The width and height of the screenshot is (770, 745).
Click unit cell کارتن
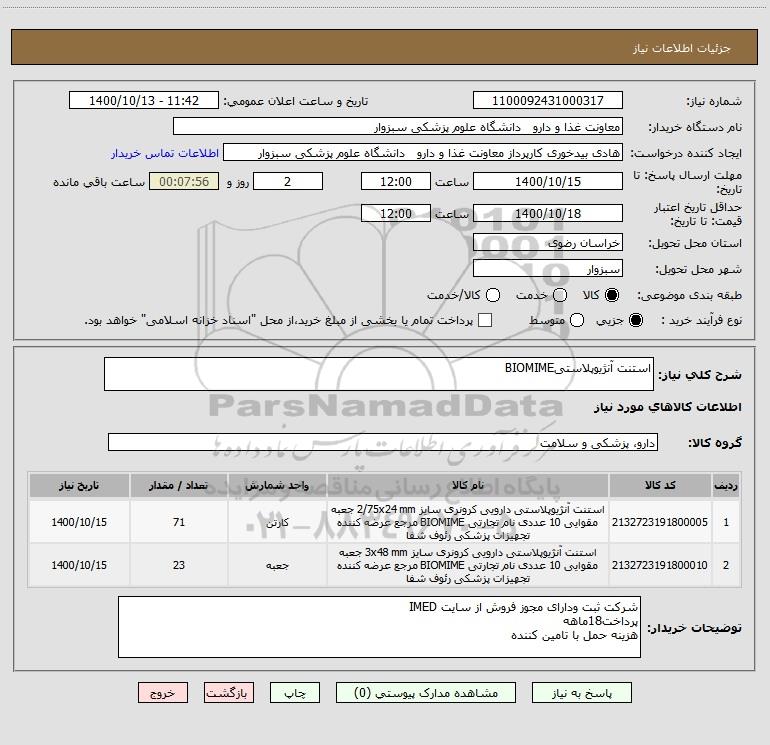[277, 522]
